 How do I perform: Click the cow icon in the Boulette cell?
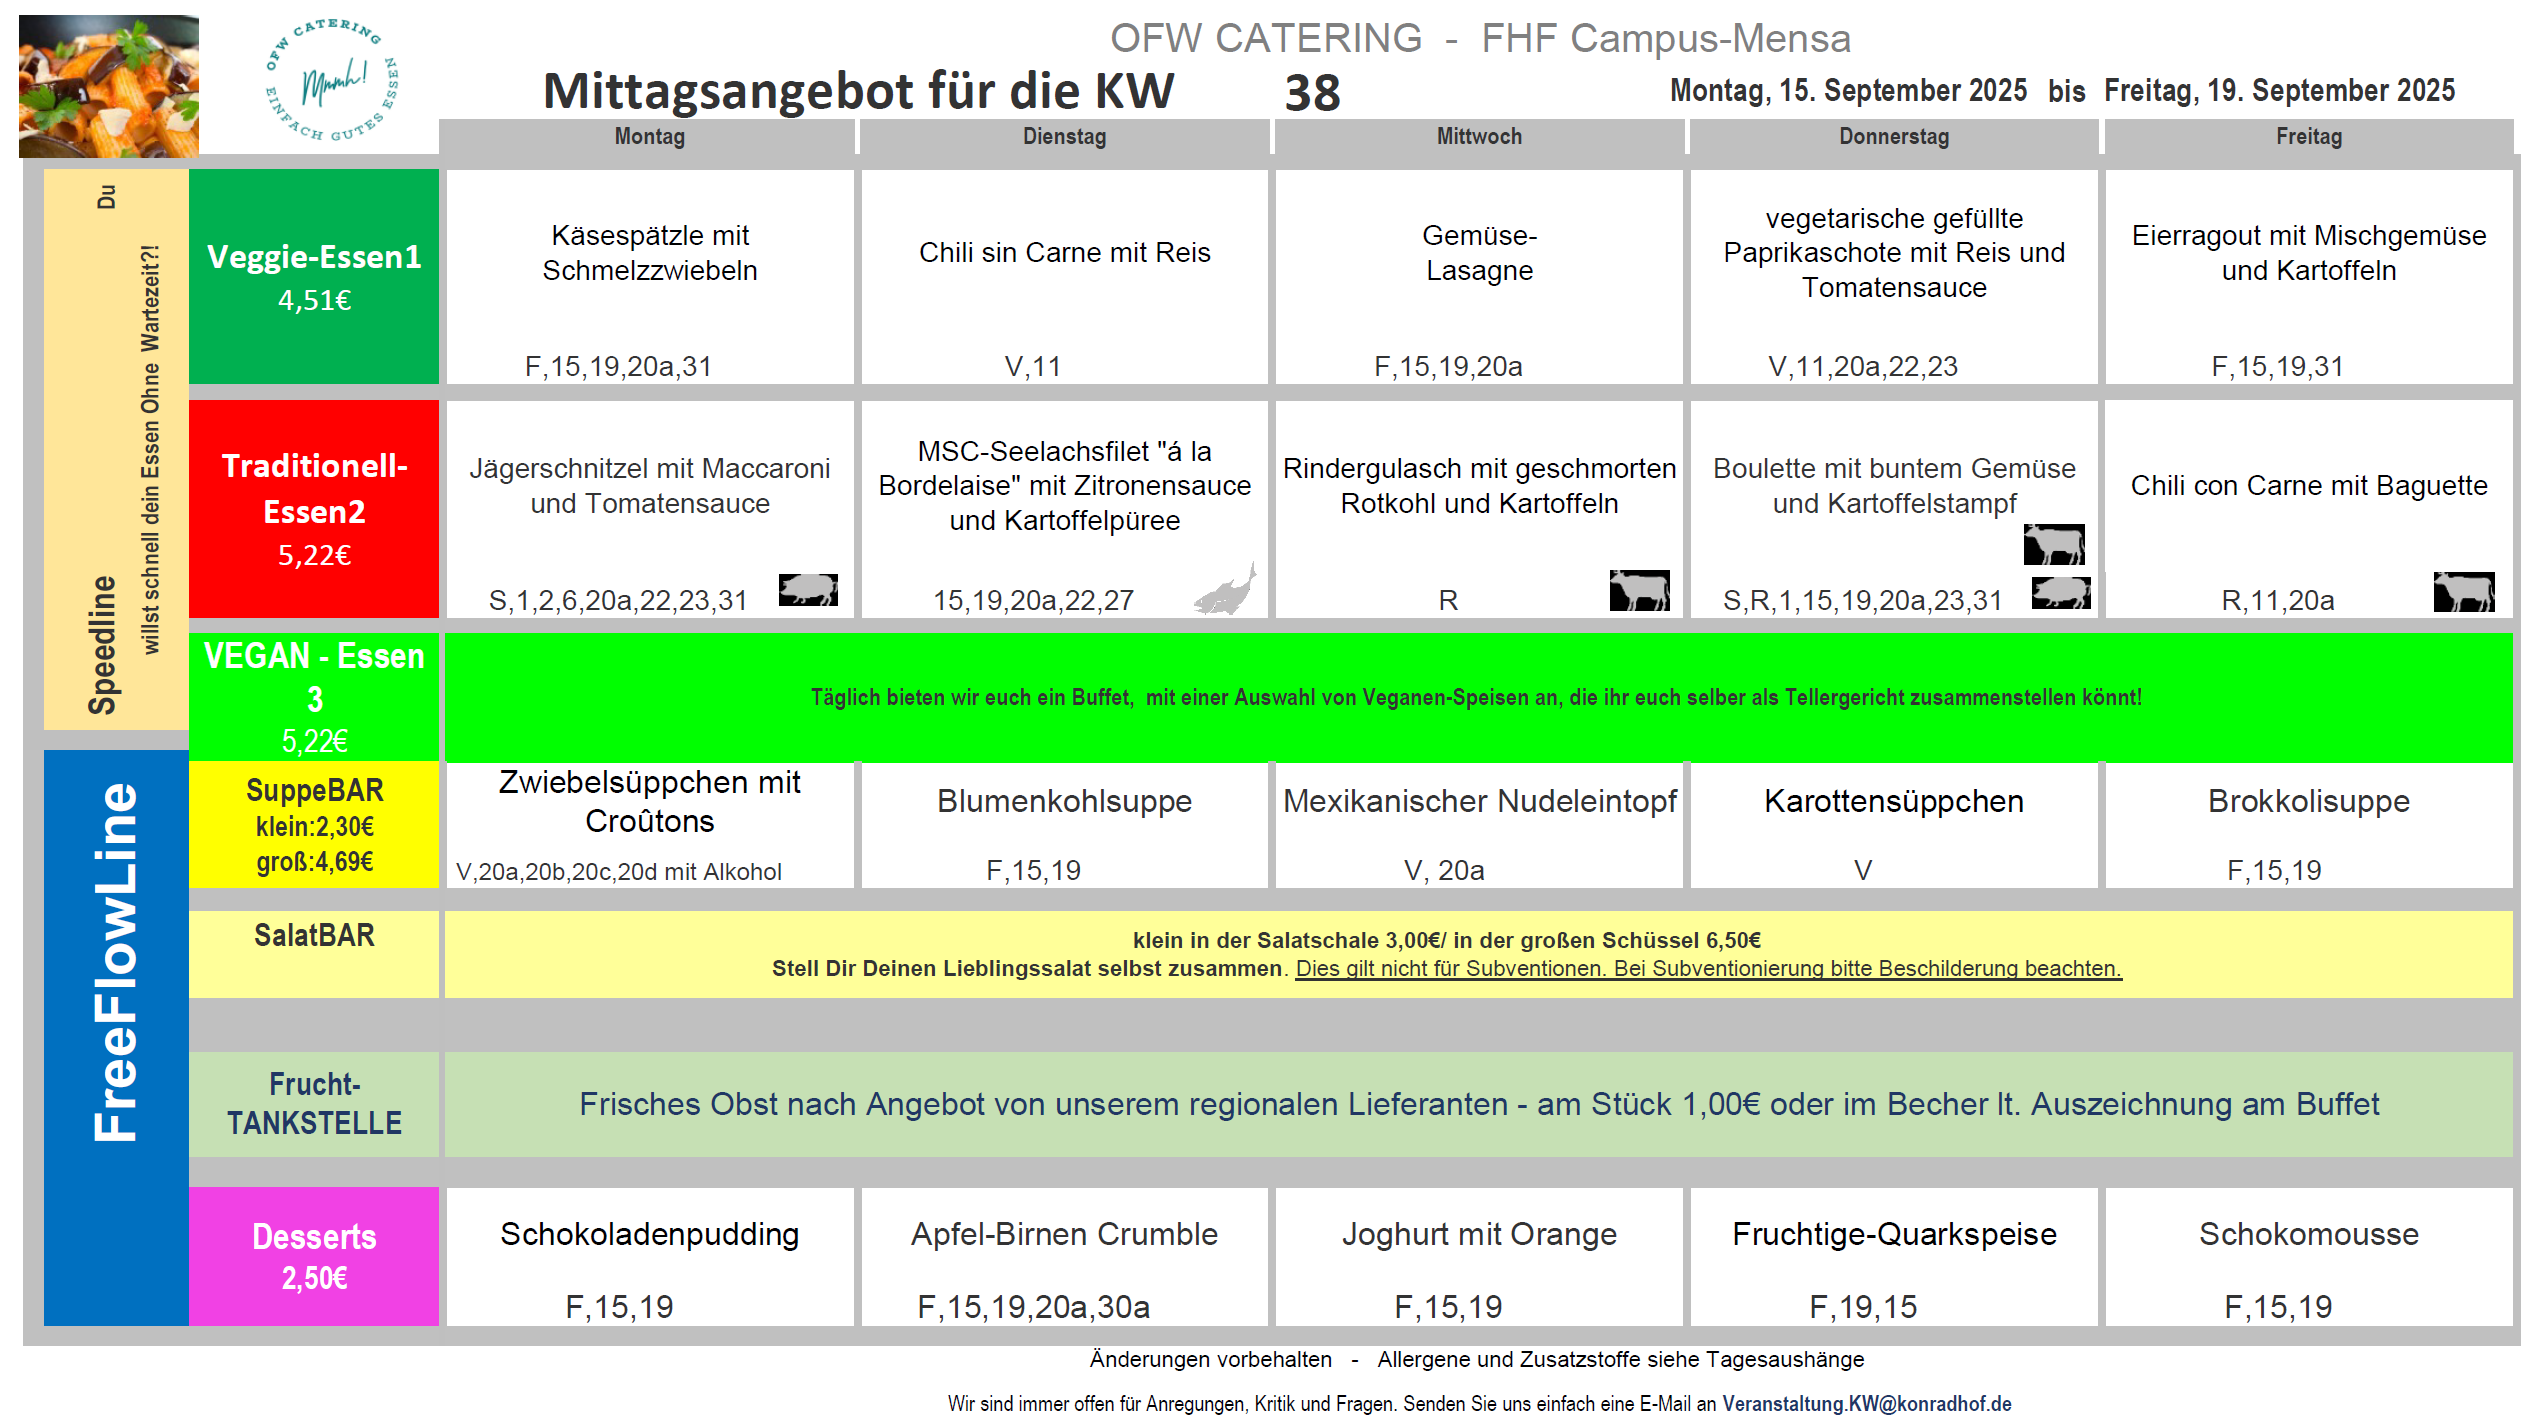2054,544
